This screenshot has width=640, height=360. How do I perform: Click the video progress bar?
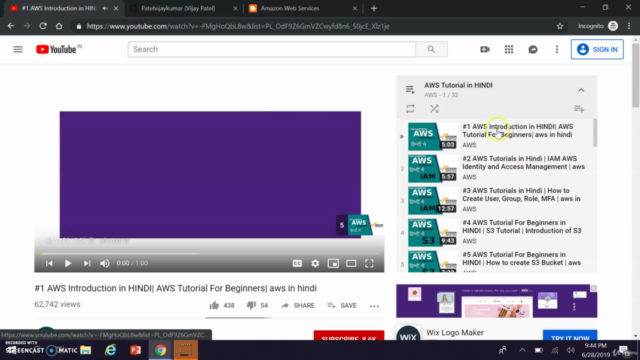click(209, 253)
